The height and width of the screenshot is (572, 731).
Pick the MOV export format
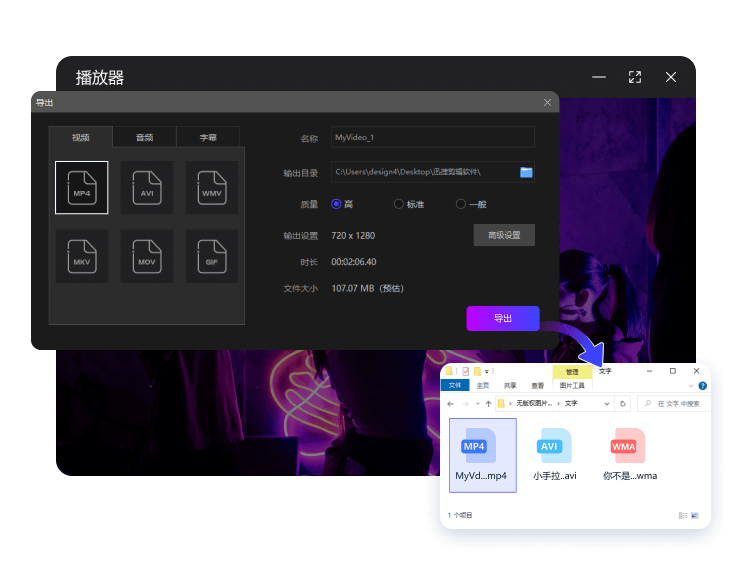point(147,256)
